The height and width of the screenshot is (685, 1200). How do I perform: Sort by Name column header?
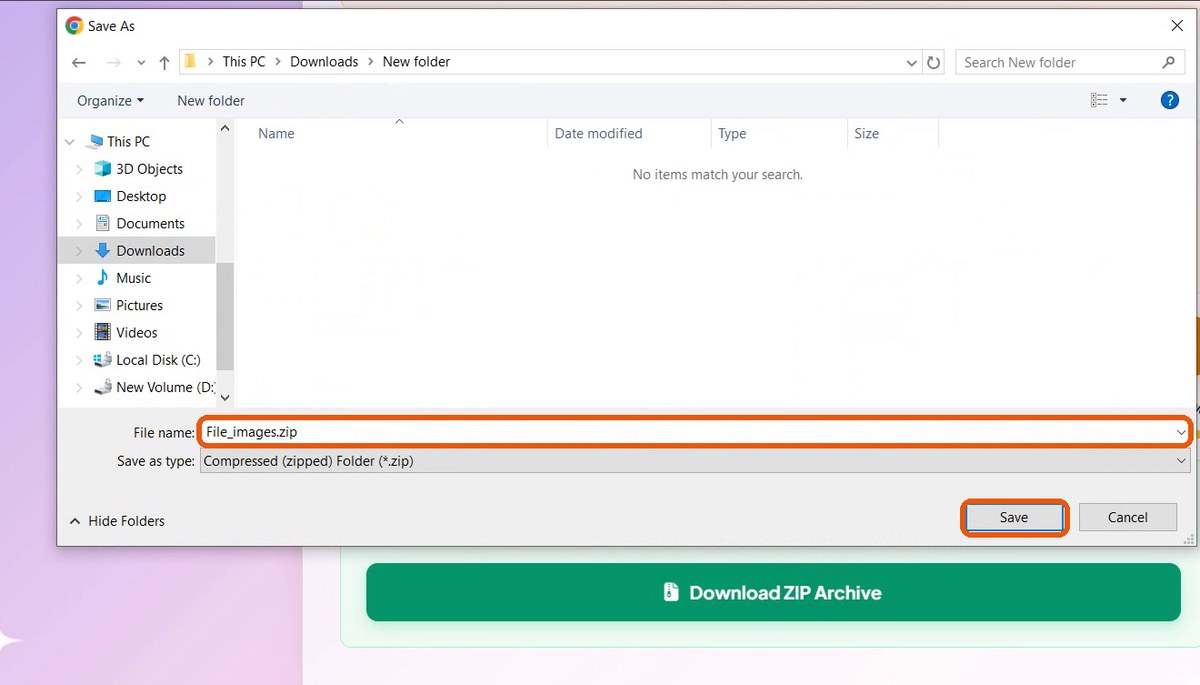pyautogui.click(x=276, y=133)
